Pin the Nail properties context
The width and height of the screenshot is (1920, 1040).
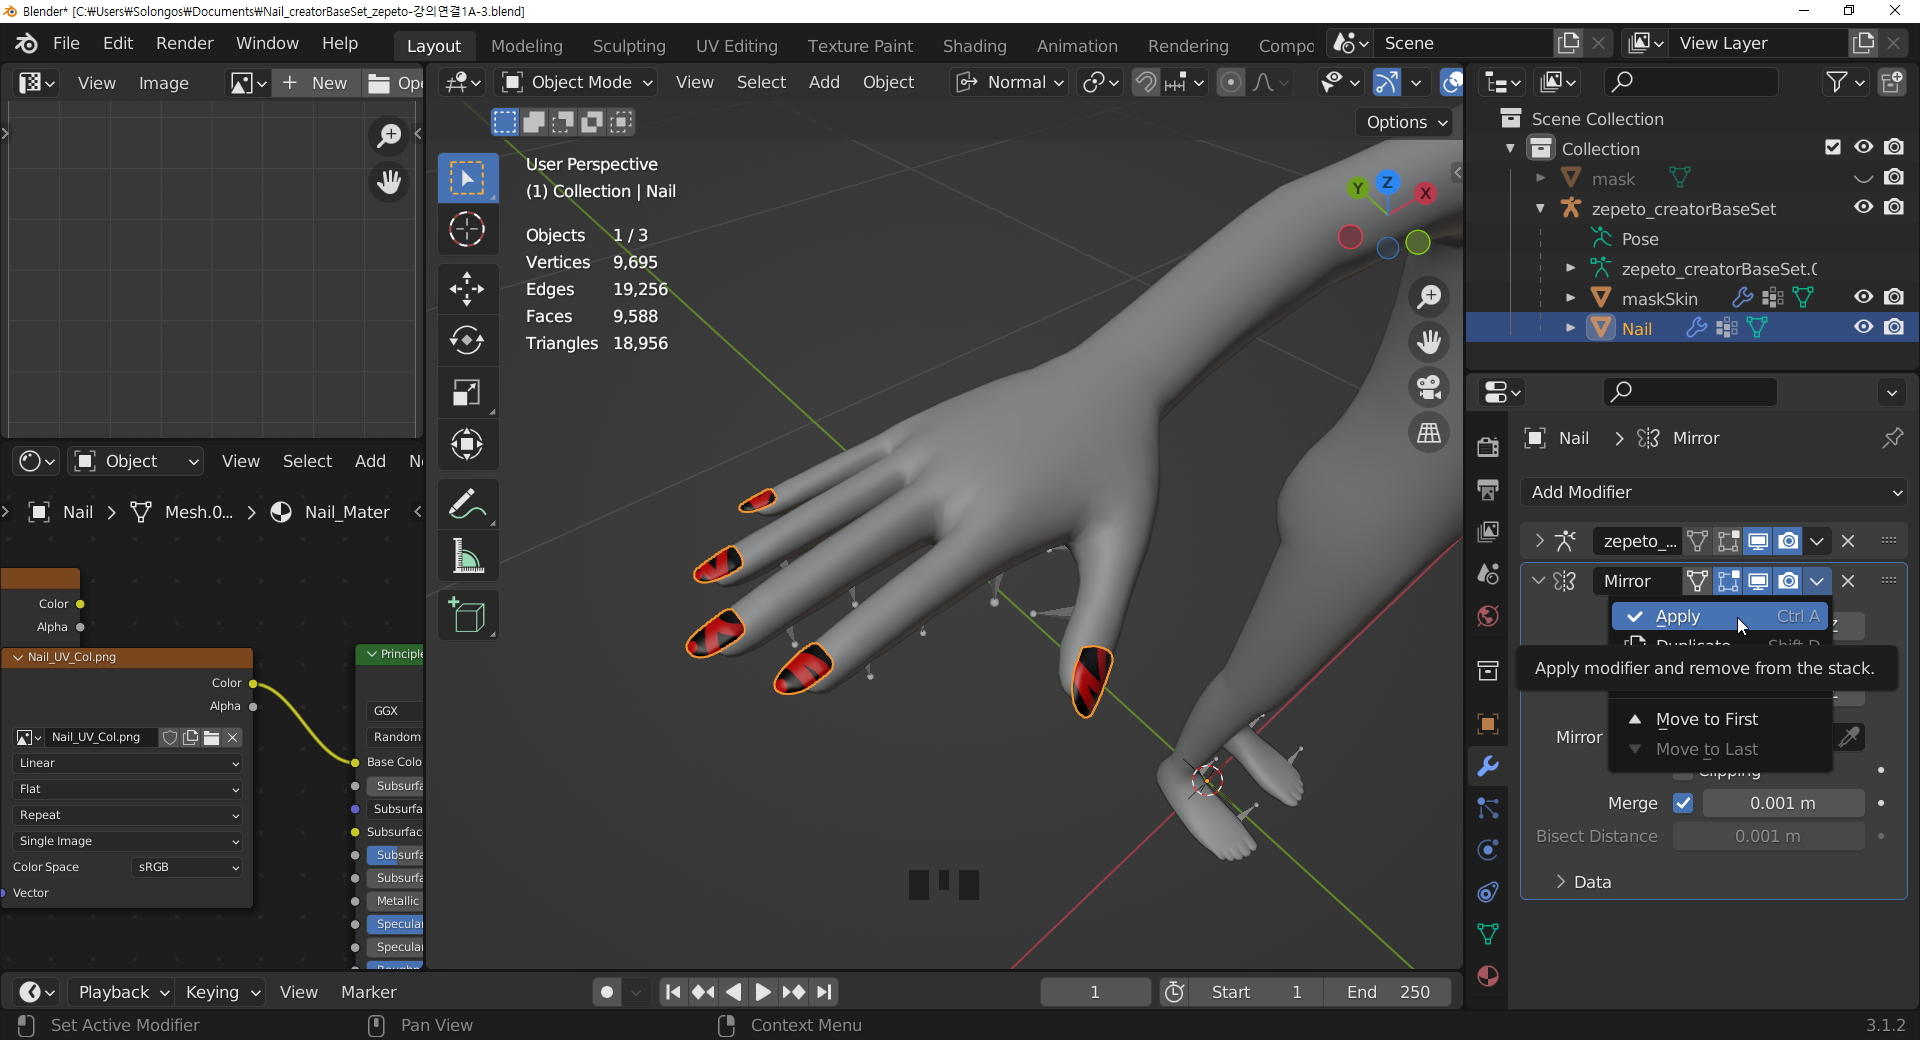(x=1892, y=438)
